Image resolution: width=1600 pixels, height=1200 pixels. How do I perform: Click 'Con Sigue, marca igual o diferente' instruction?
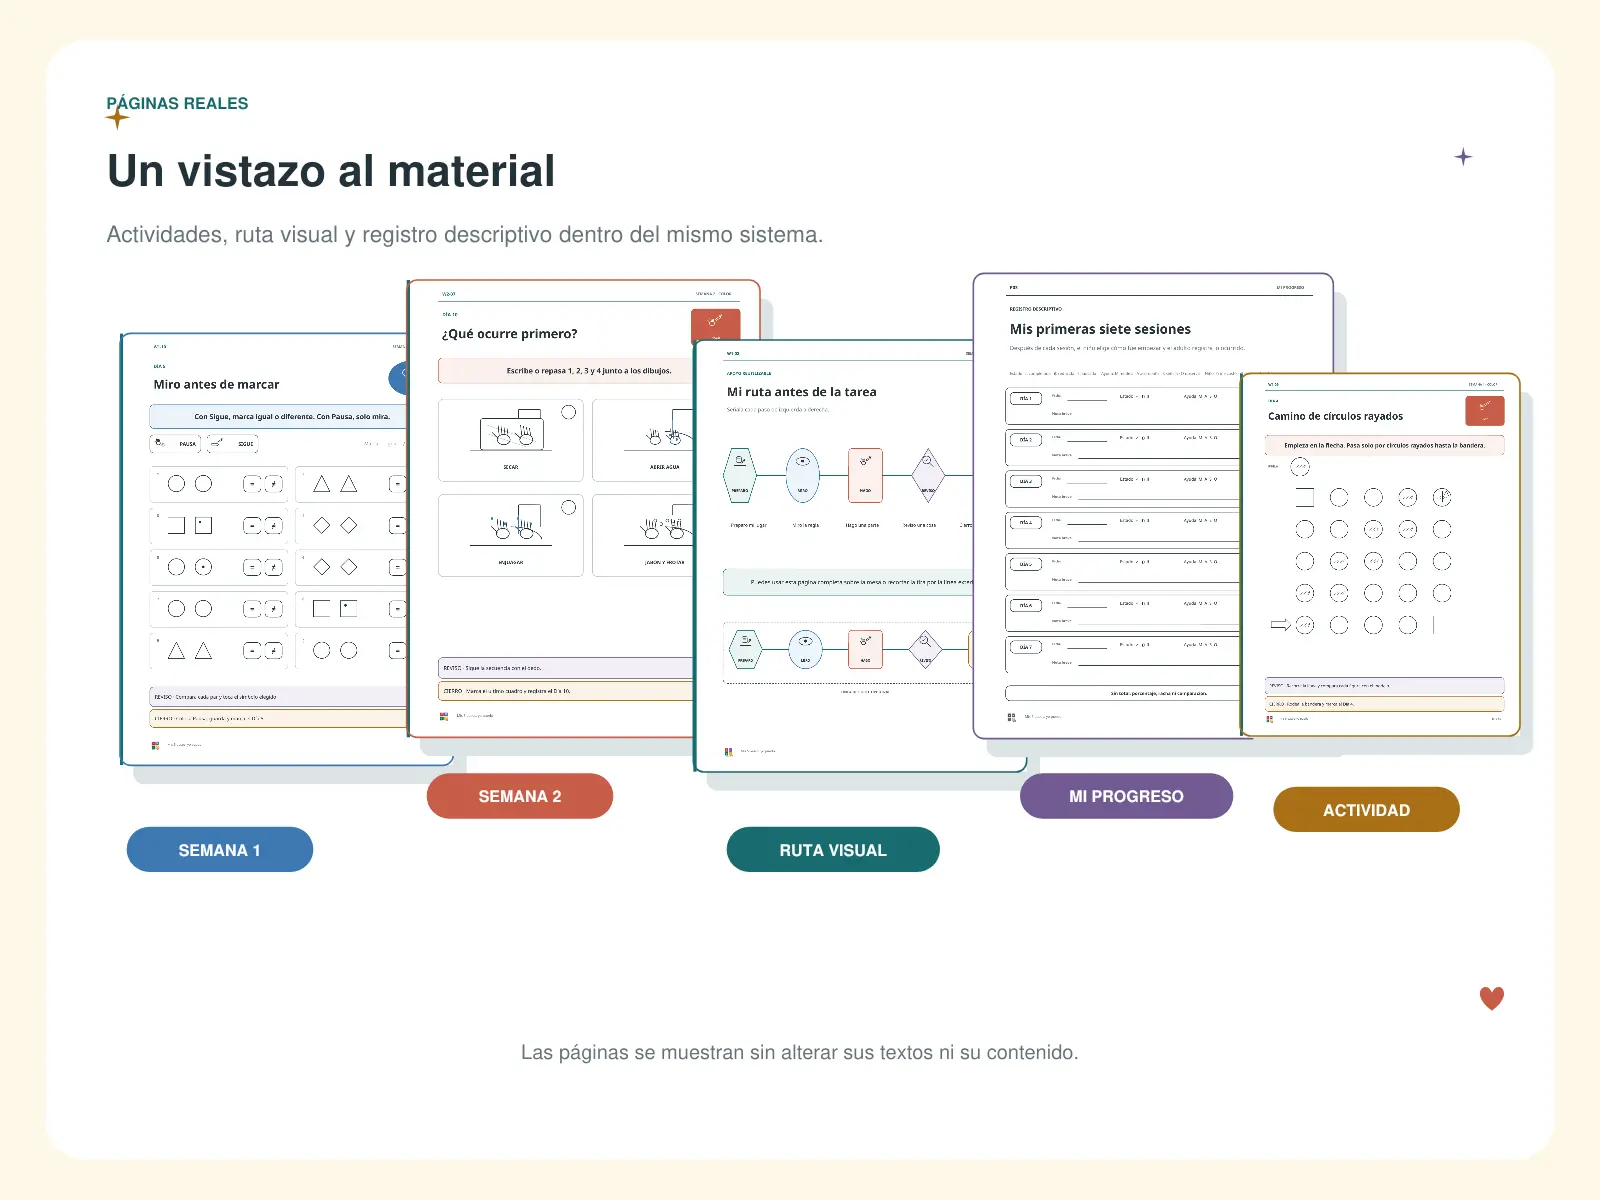[x=278, y=416]
